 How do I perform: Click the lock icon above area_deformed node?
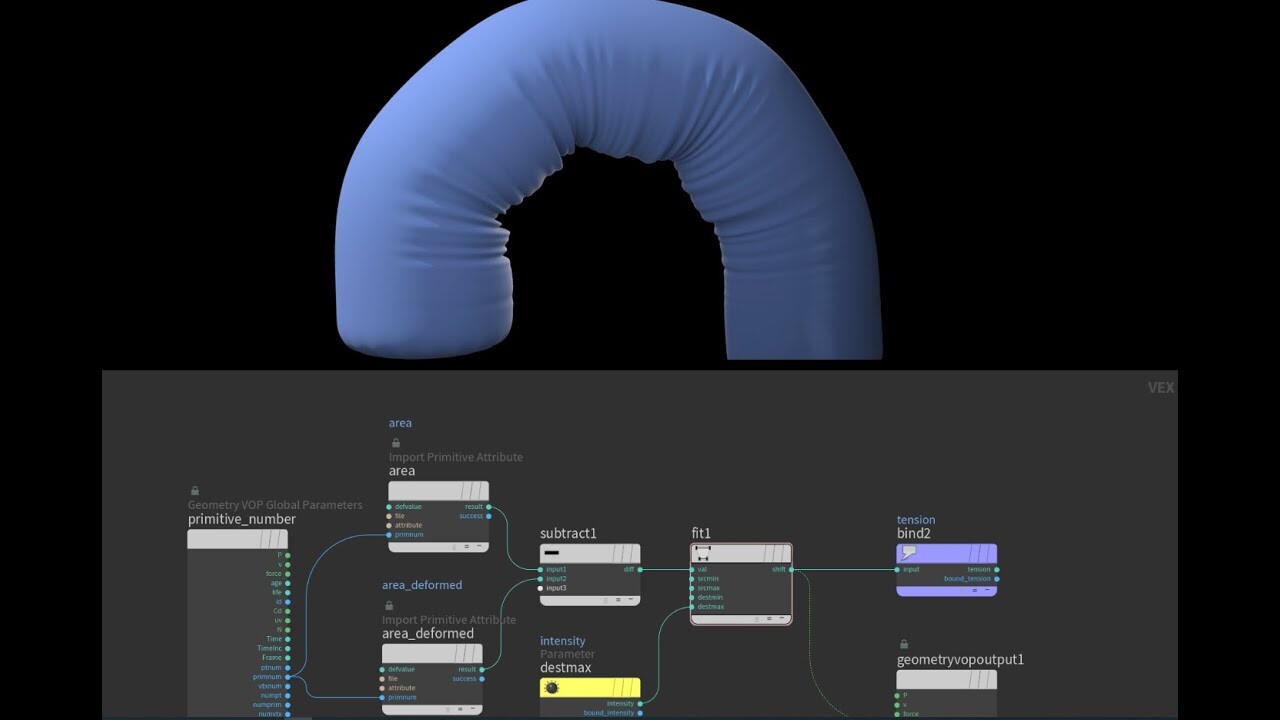[x=387, y=604]
